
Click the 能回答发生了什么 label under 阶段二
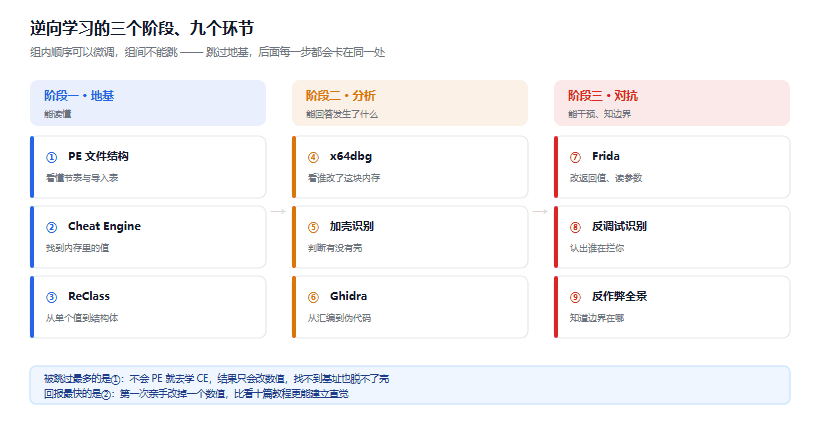(342, 114)
